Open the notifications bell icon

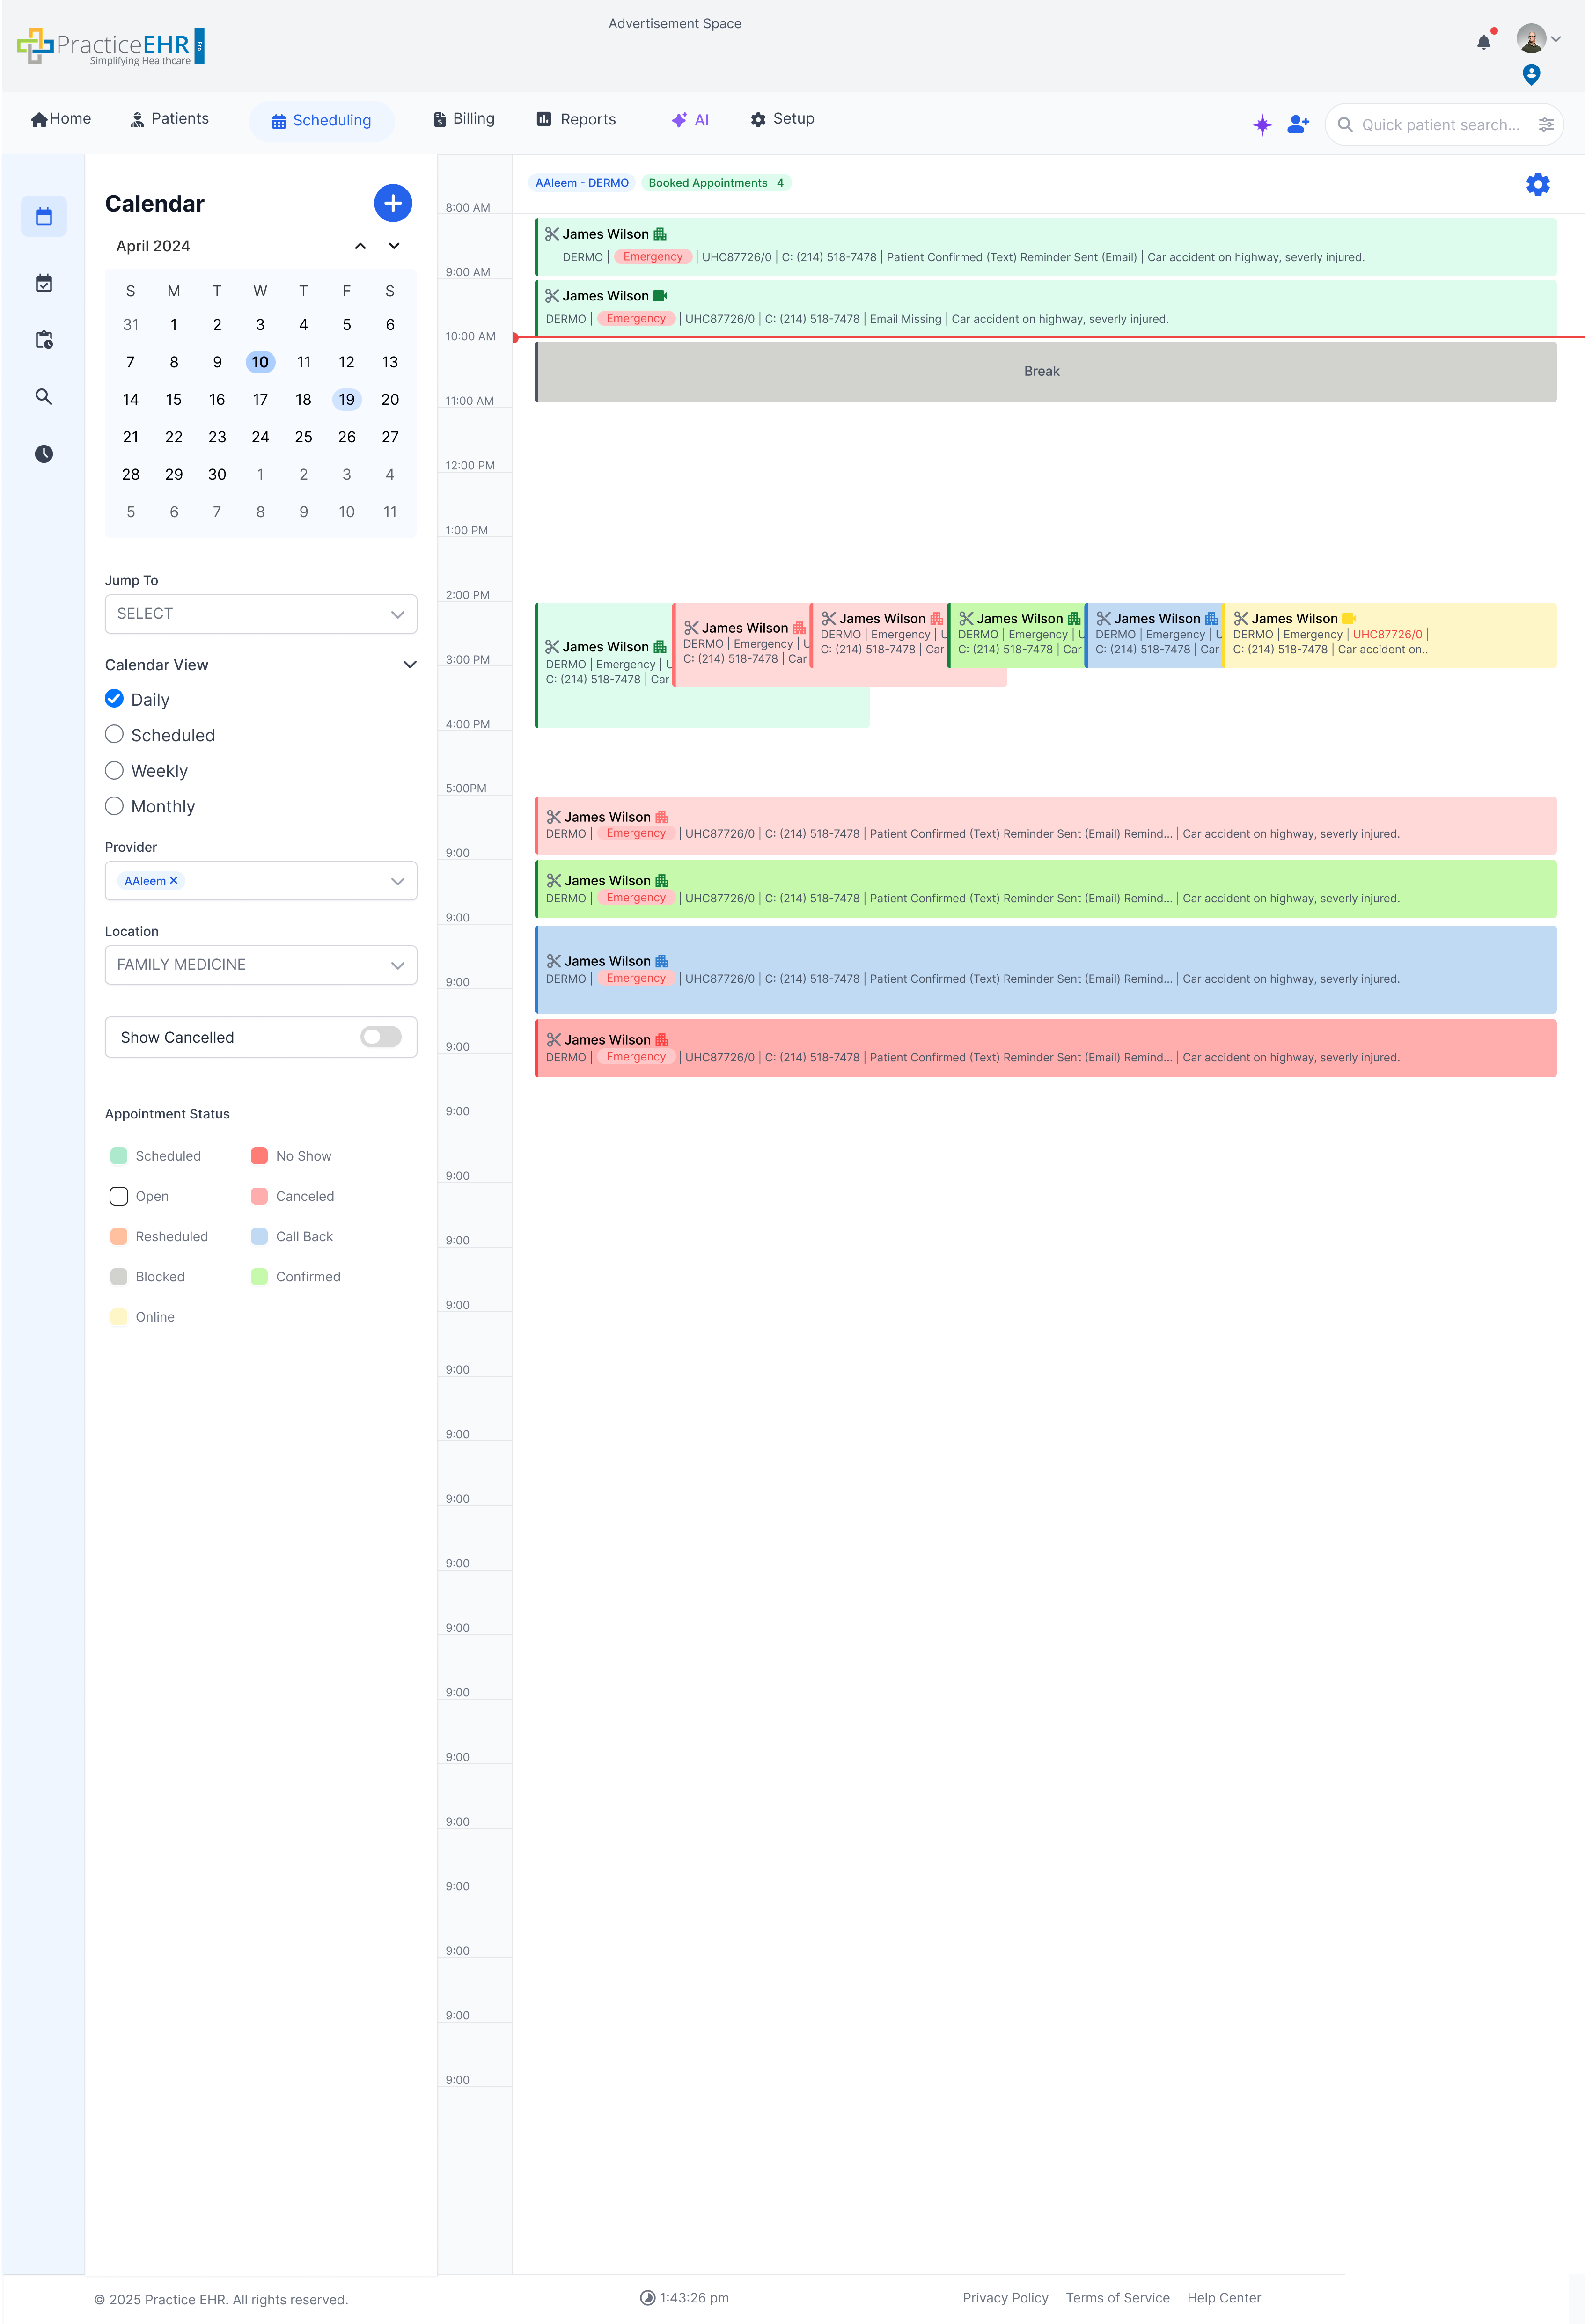coord(1483,42)
